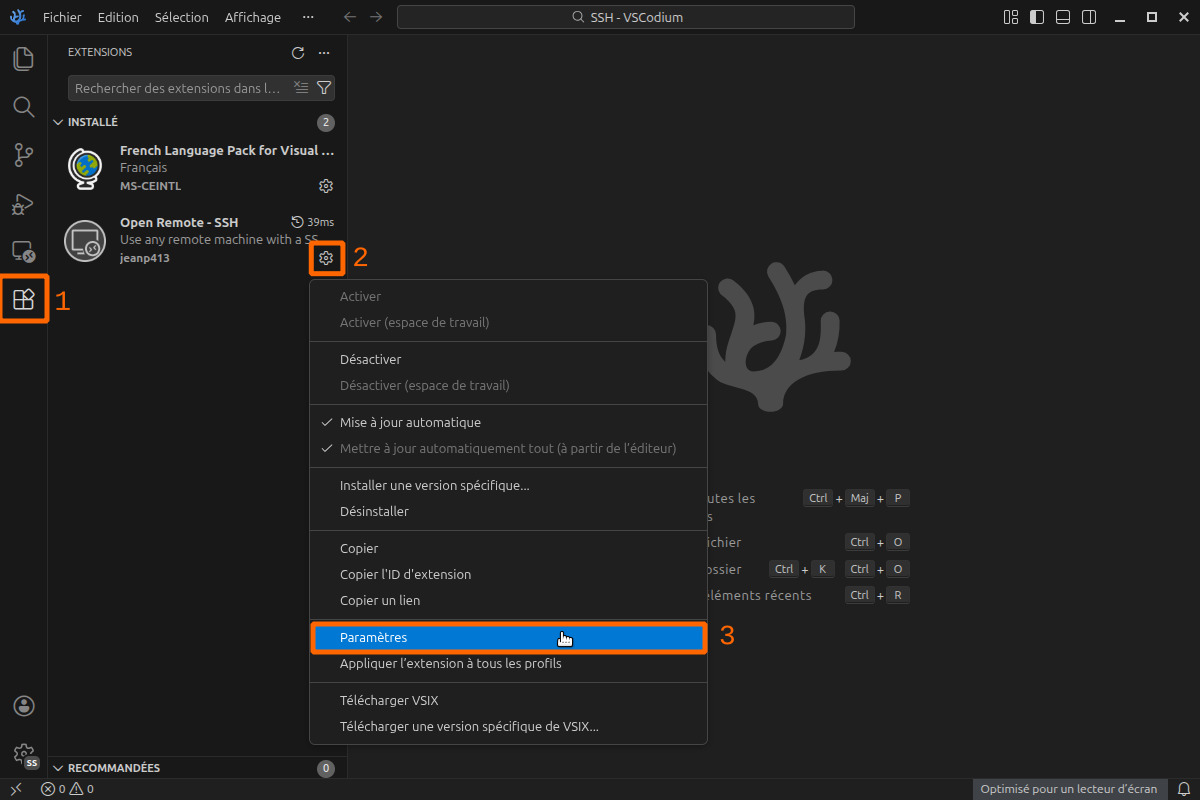The height and width of the screenshot is (800, 1200).
Task: Open Extensions view more actions menu
Action: 324,53
